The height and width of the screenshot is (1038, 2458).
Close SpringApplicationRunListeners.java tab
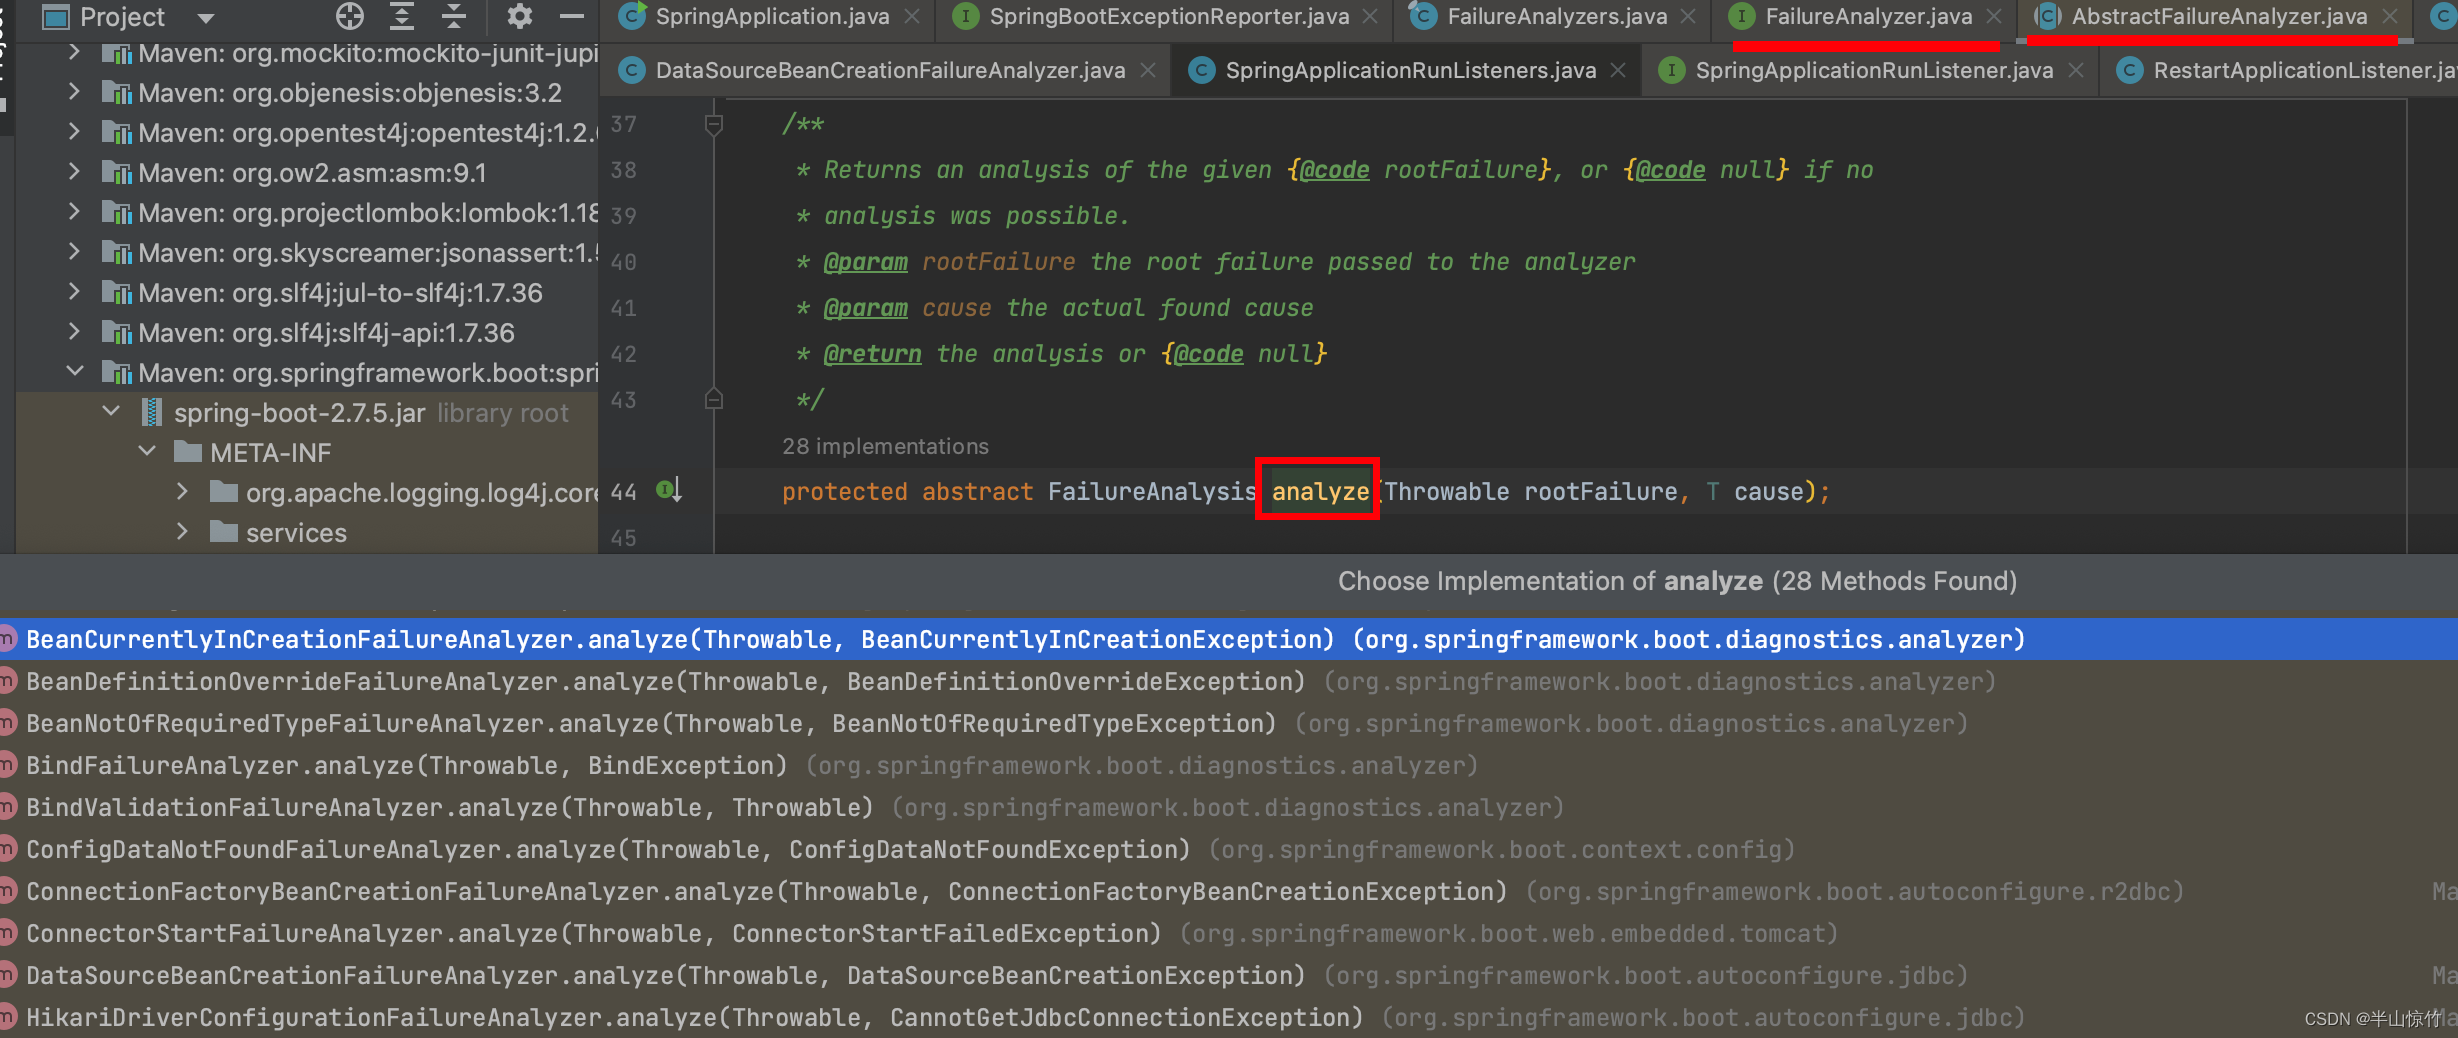tap(1618, 71)
